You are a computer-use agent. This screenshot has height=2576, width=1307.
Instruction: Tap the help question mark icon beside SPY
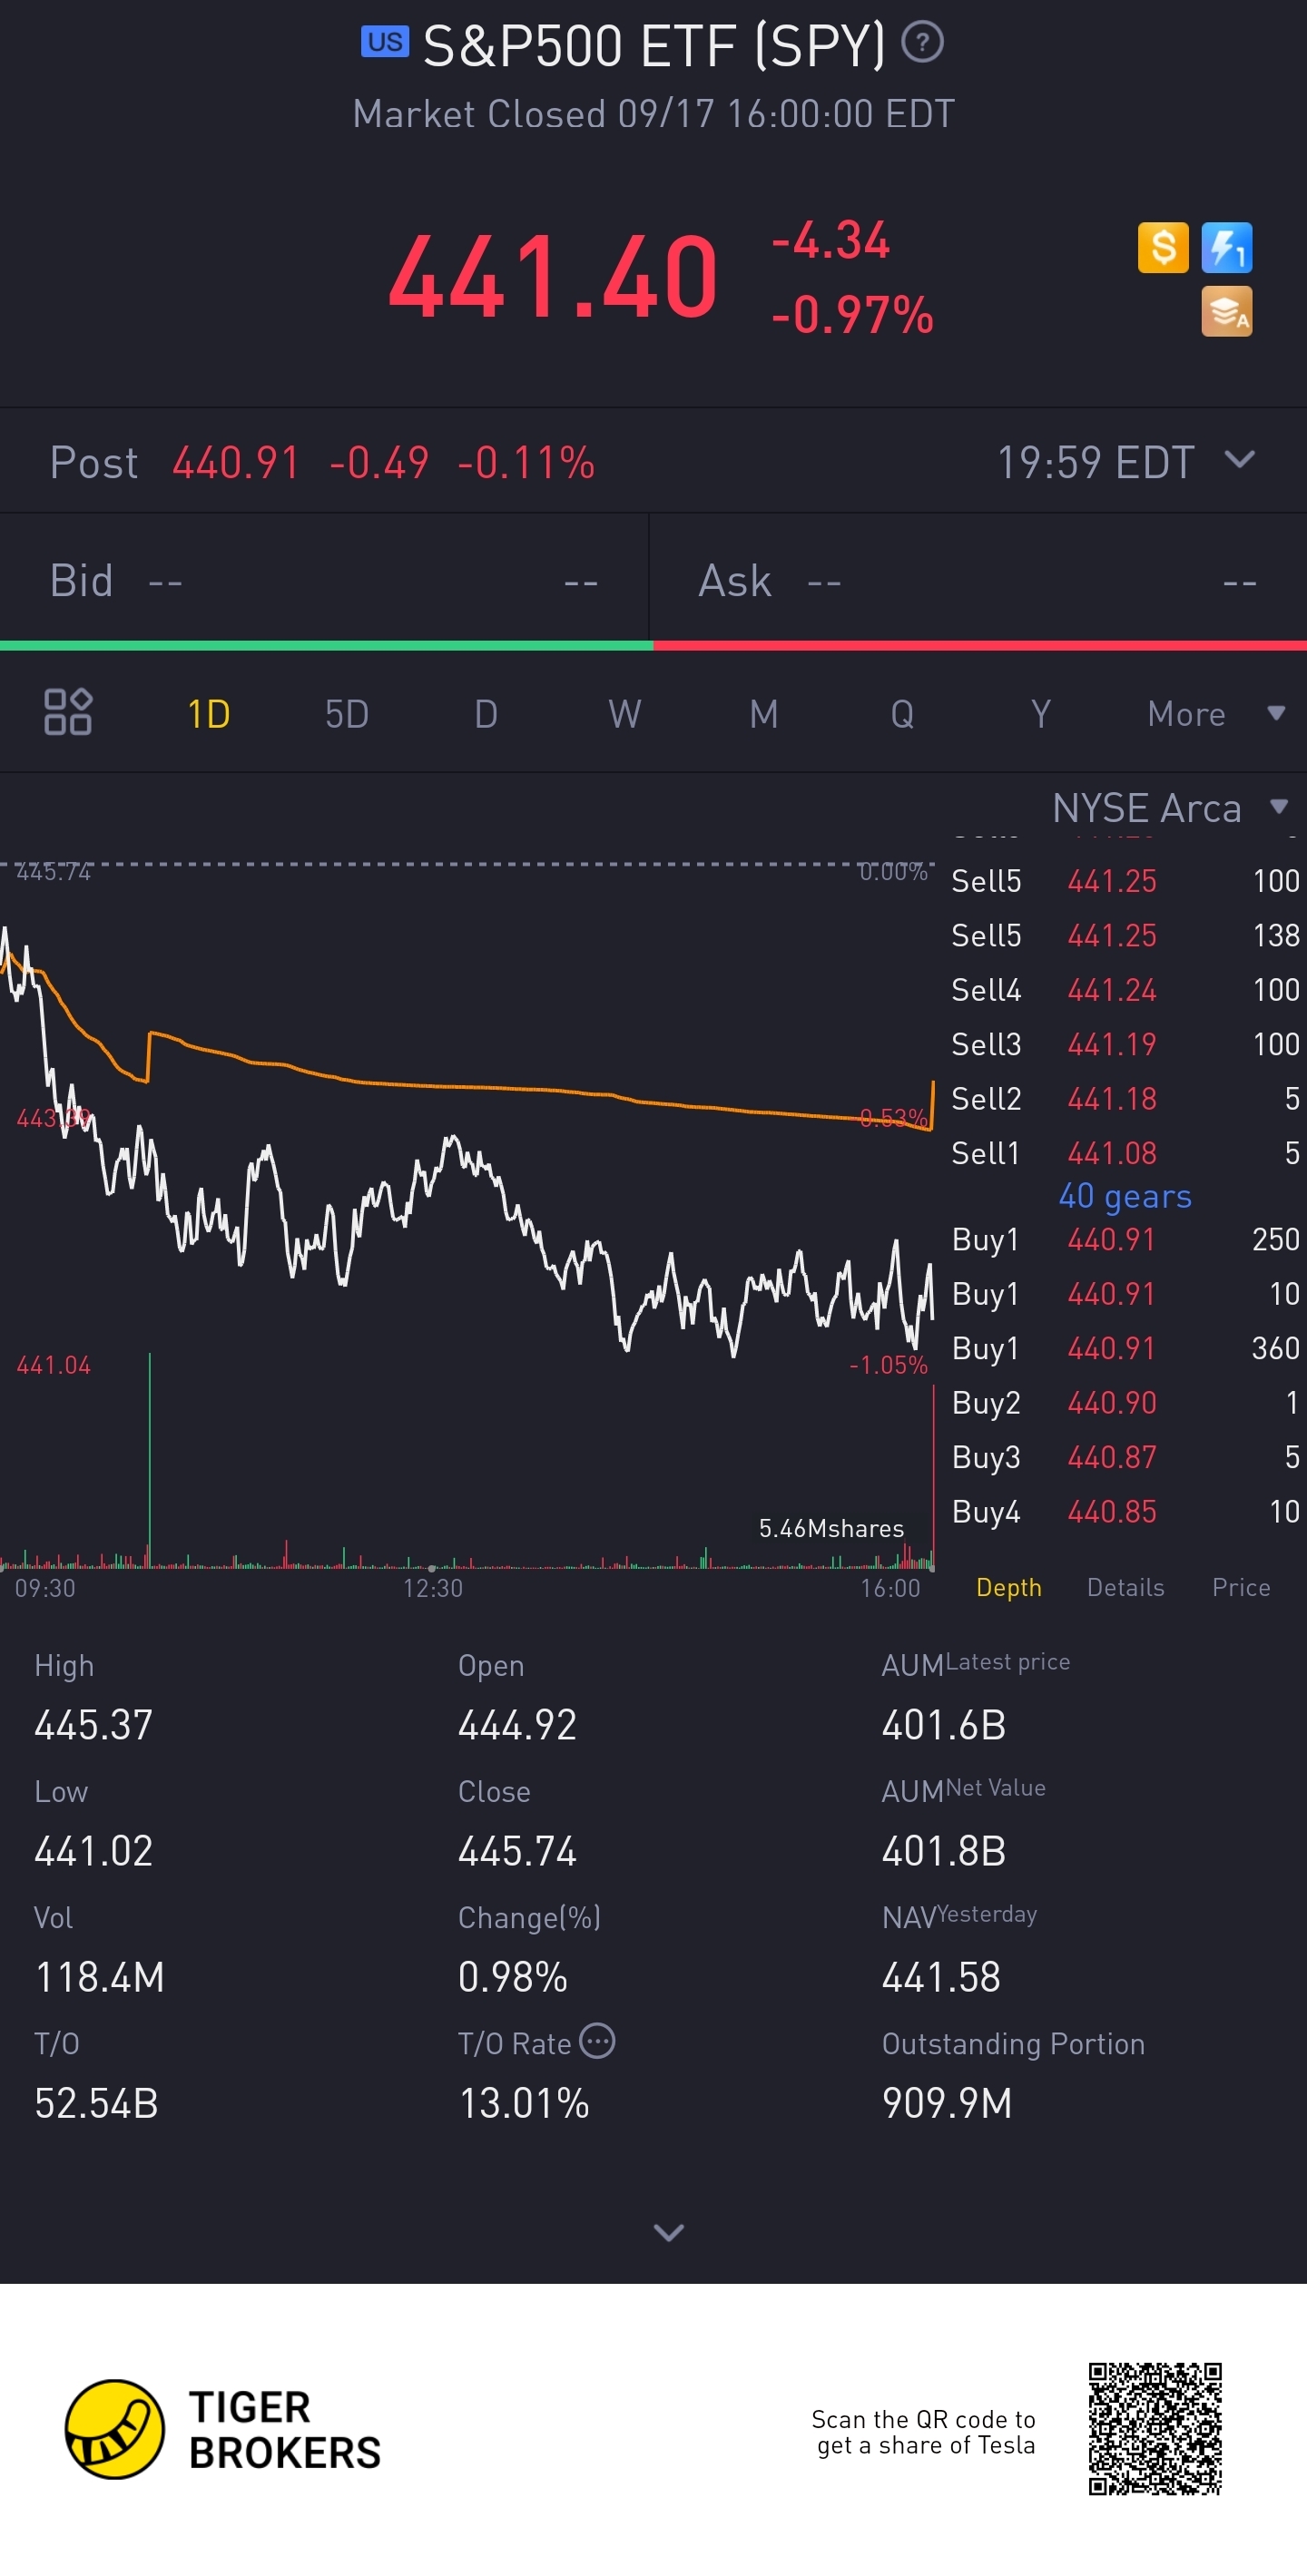[x=922, y=42]
